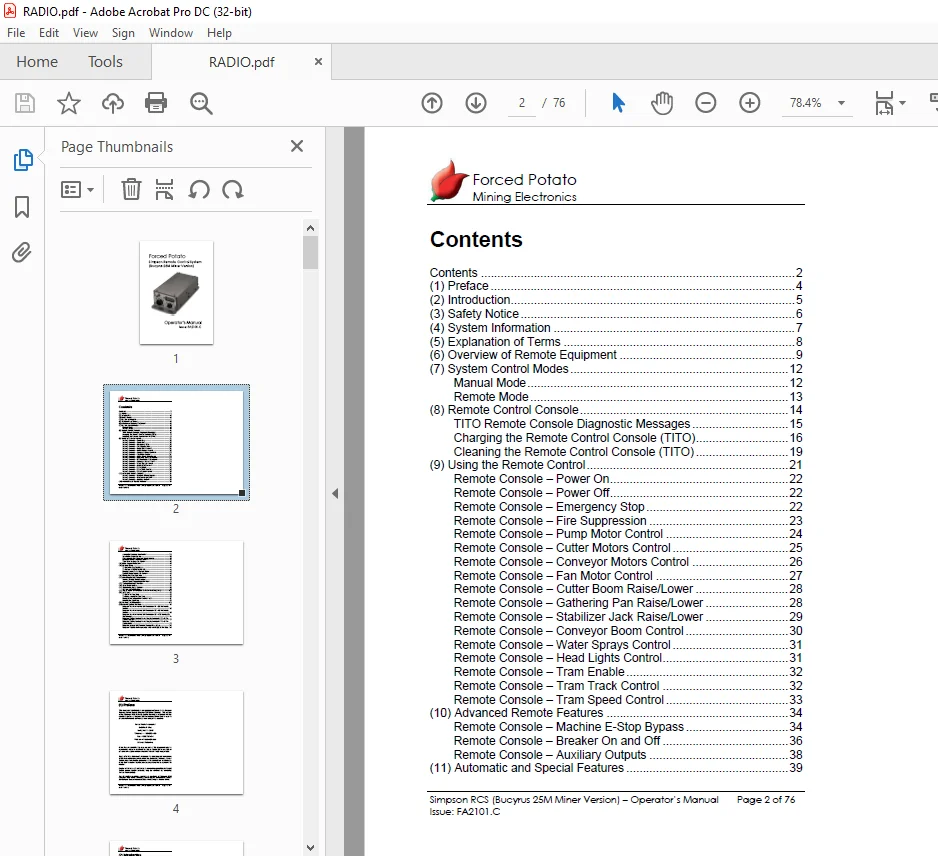938x856 pixels.
Task: Expand the page display options arrow
Action: [903, 103]
